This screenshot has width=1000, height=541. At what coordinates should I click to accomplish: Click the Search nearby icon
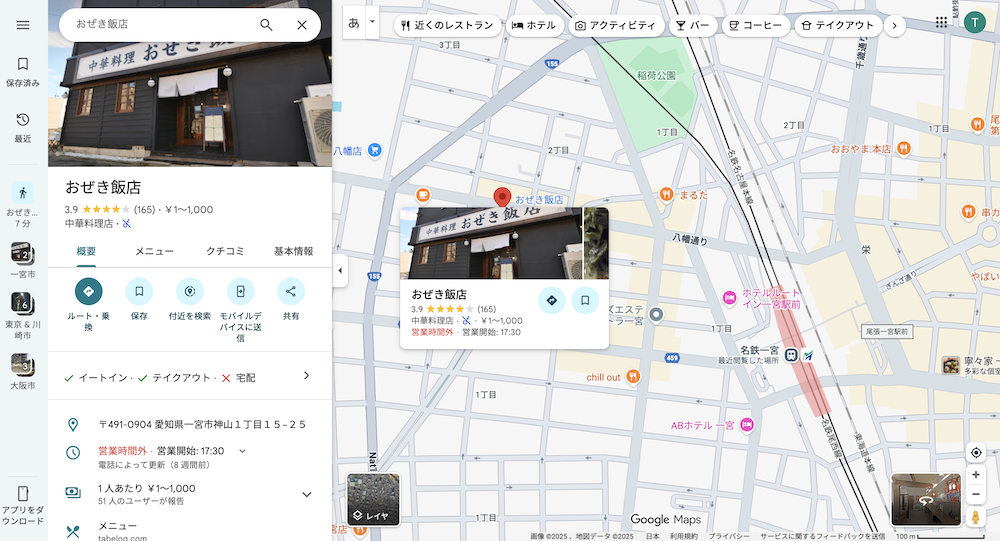[189, 291]
